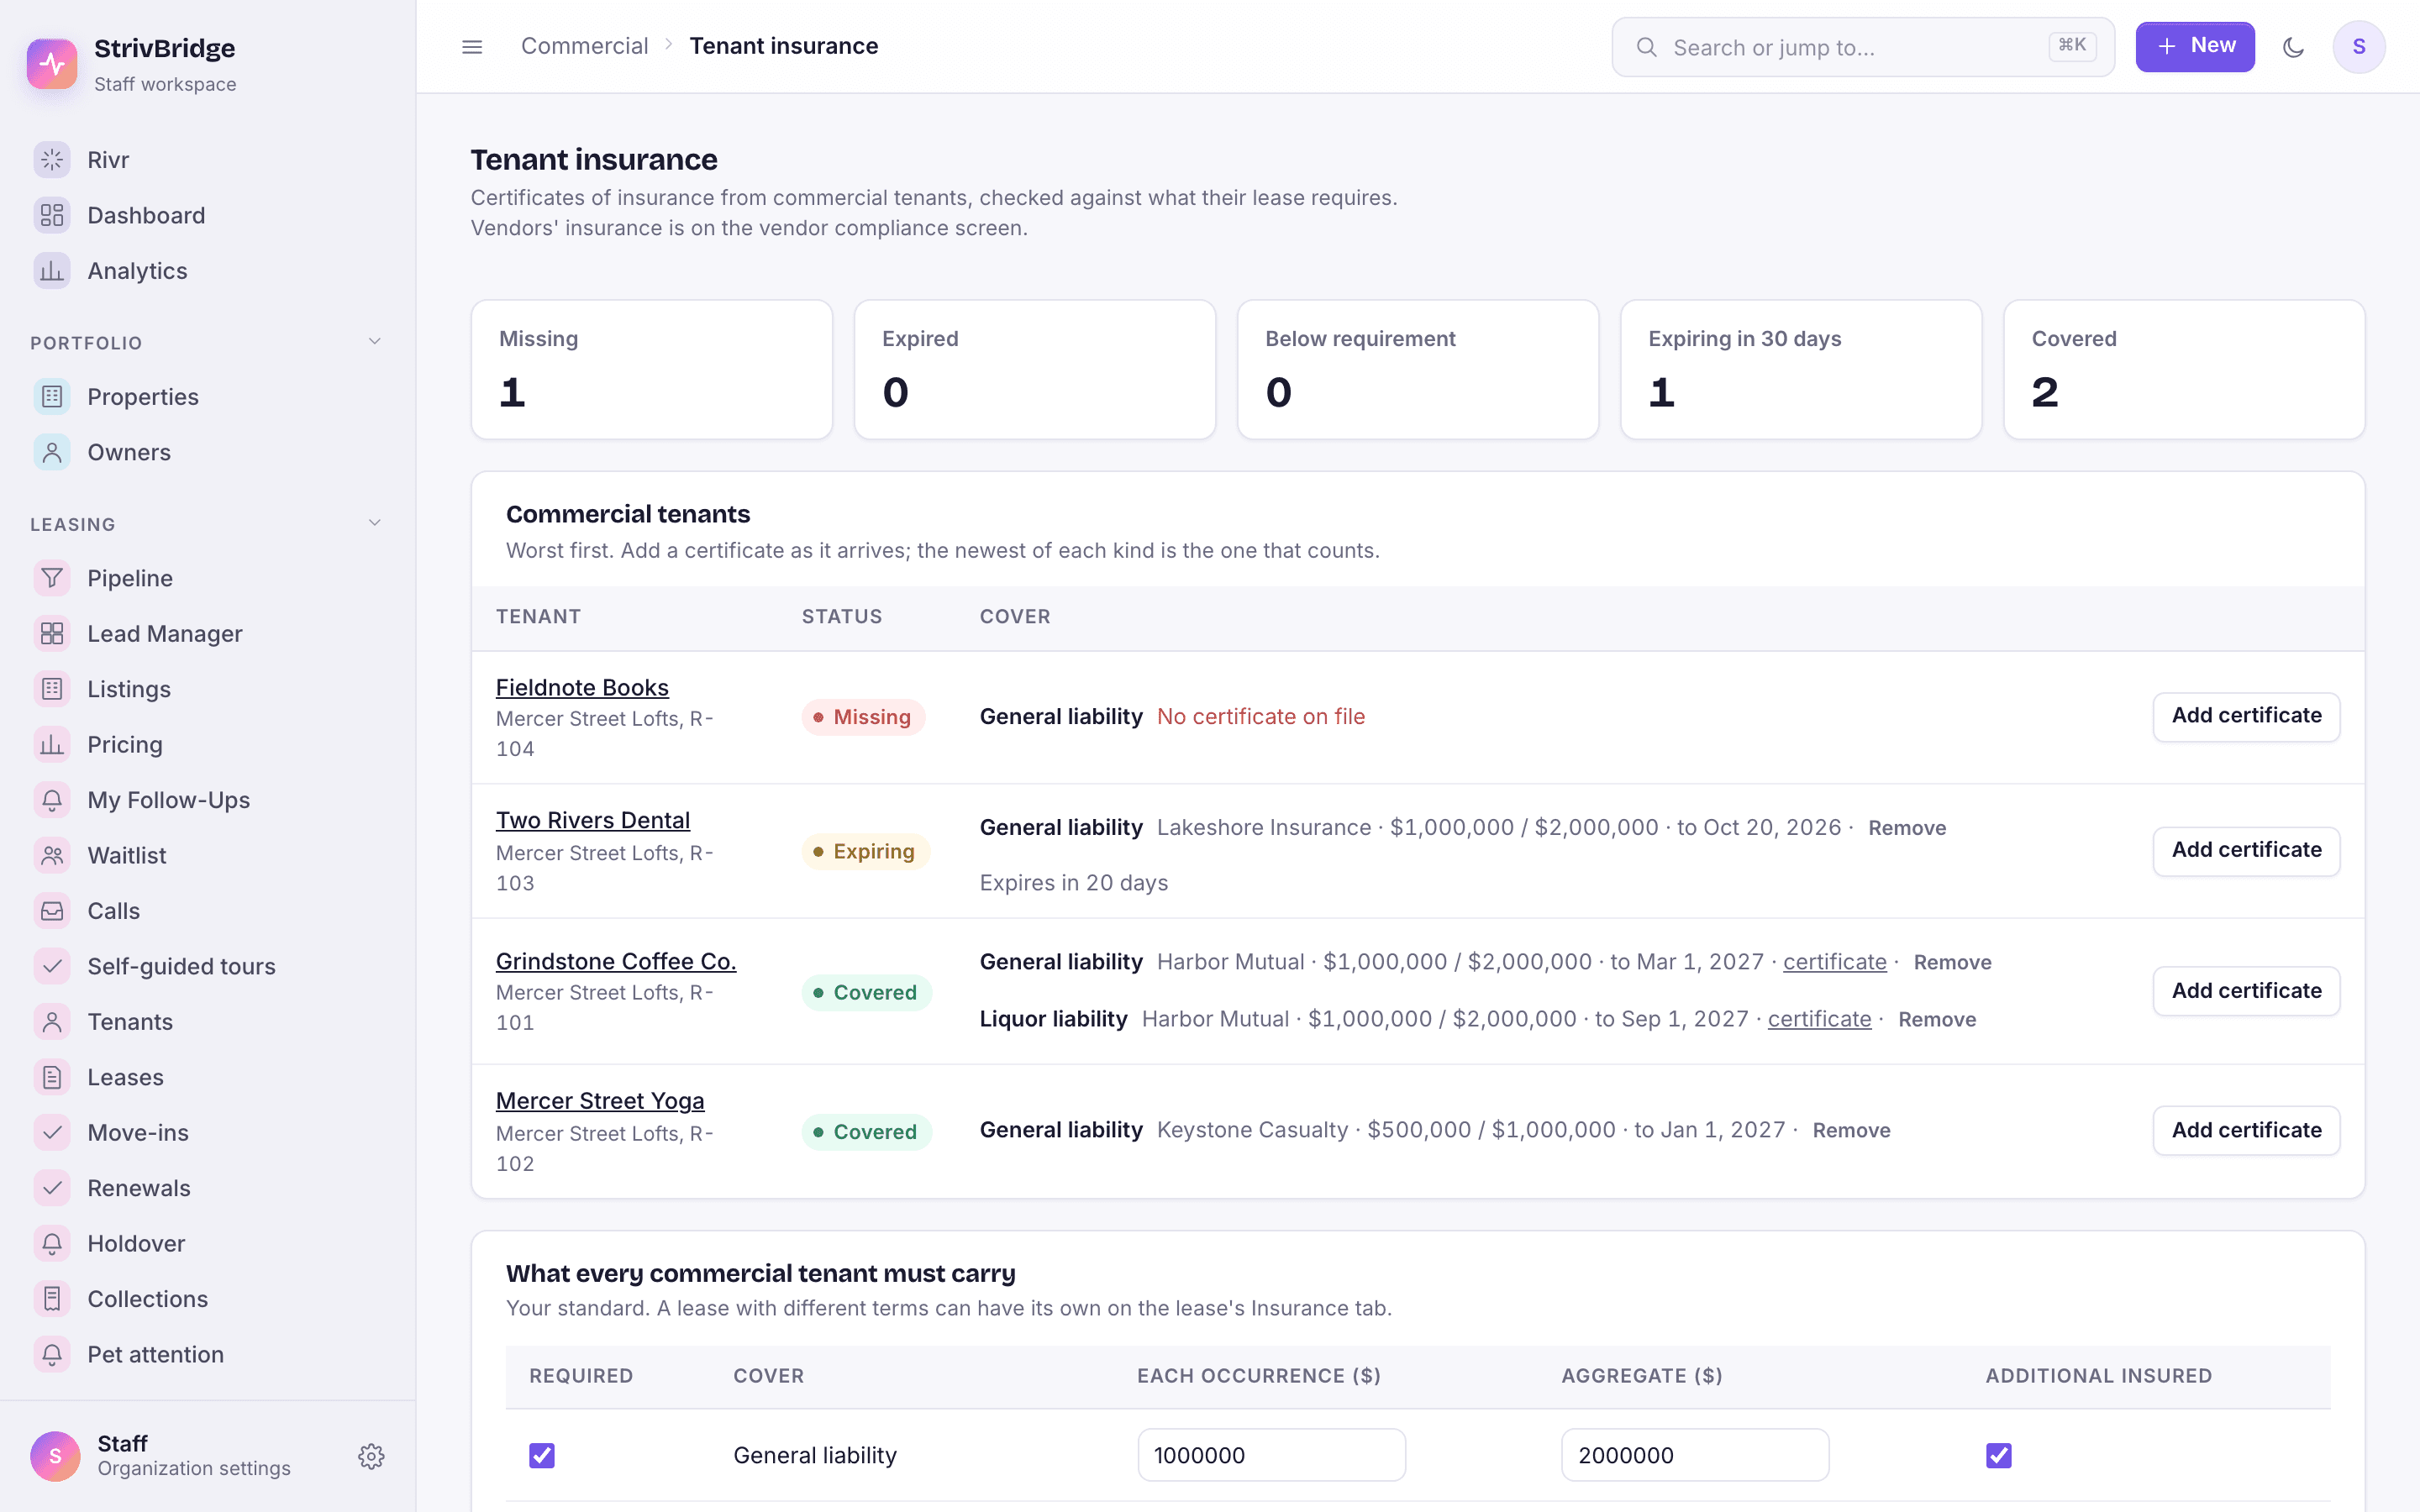2420x1512 pixels.
Task: Open Pet attention in sidebar
Action: click(x=207, y=1354)
